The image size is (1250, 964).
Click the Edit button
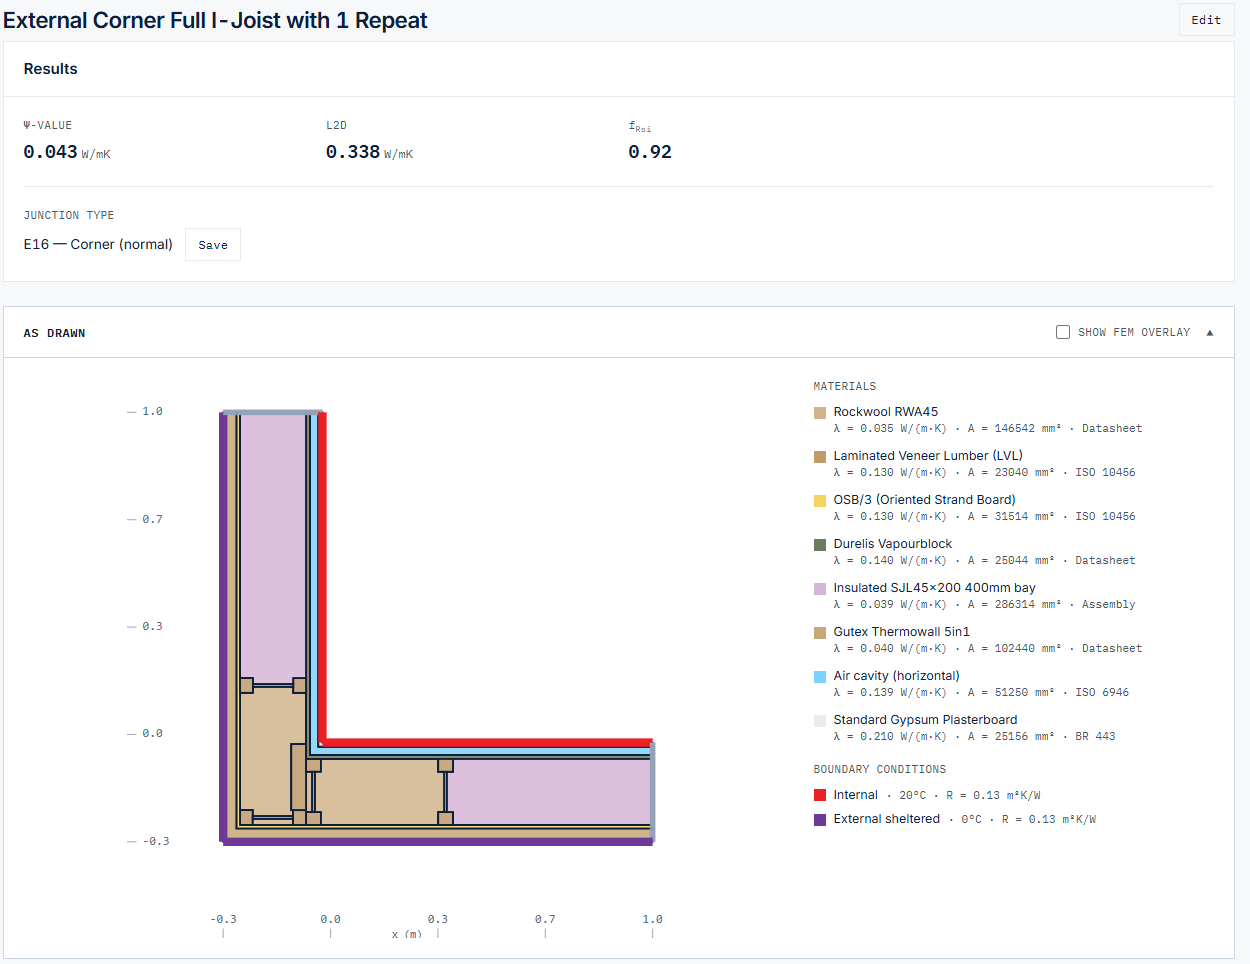pyautogui.click(x=1206, y=20)
